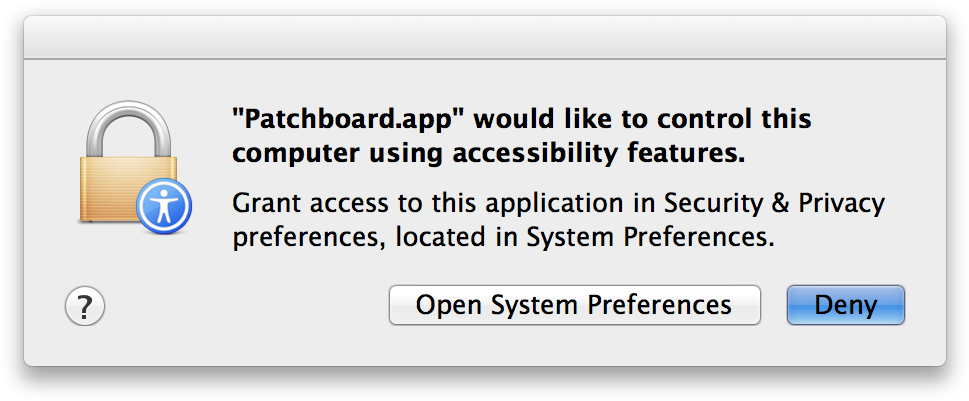Click the blank area between Help and Open System Preferences
This screenshot has height=401, width=969.
245,306
